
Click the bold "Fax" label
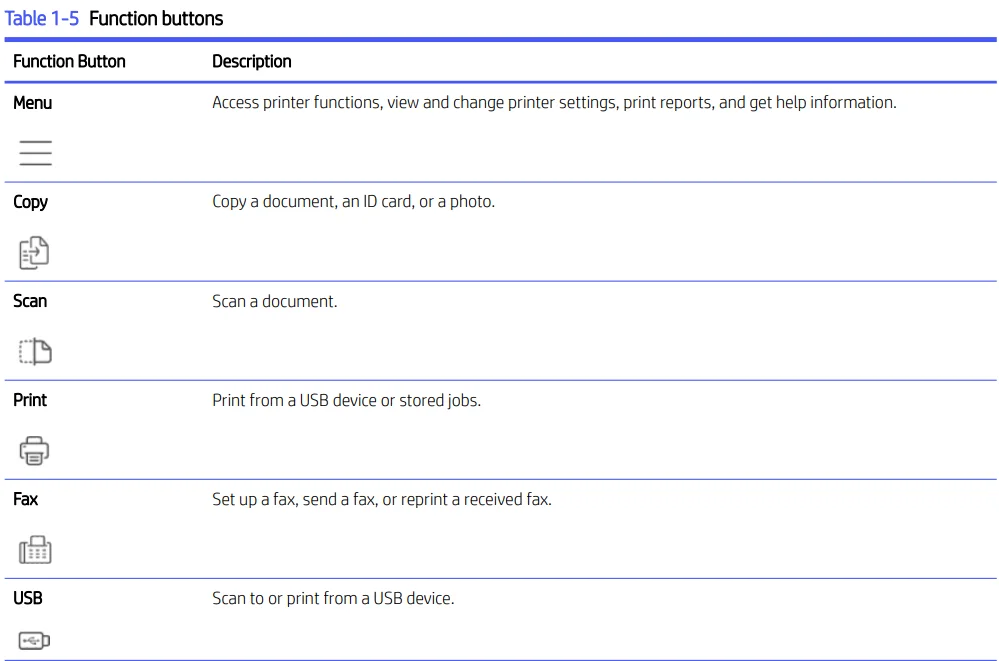pos(26,498)
